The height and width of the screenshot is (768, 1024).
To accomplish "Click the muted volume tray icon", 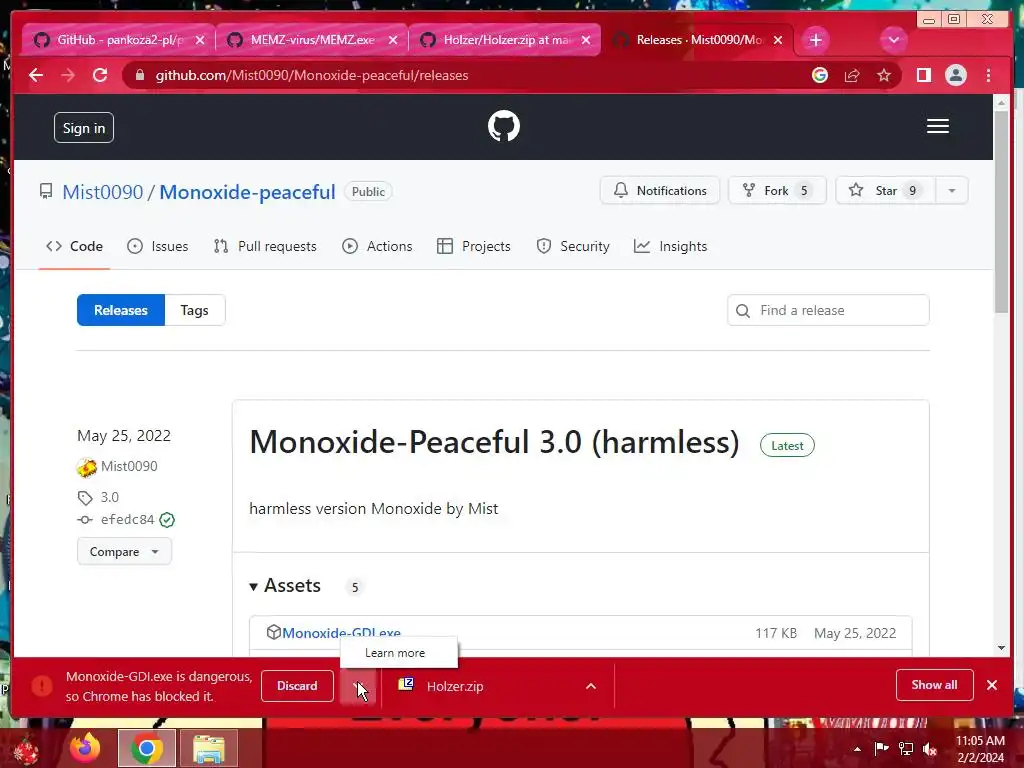I will (x=929, y=748).
